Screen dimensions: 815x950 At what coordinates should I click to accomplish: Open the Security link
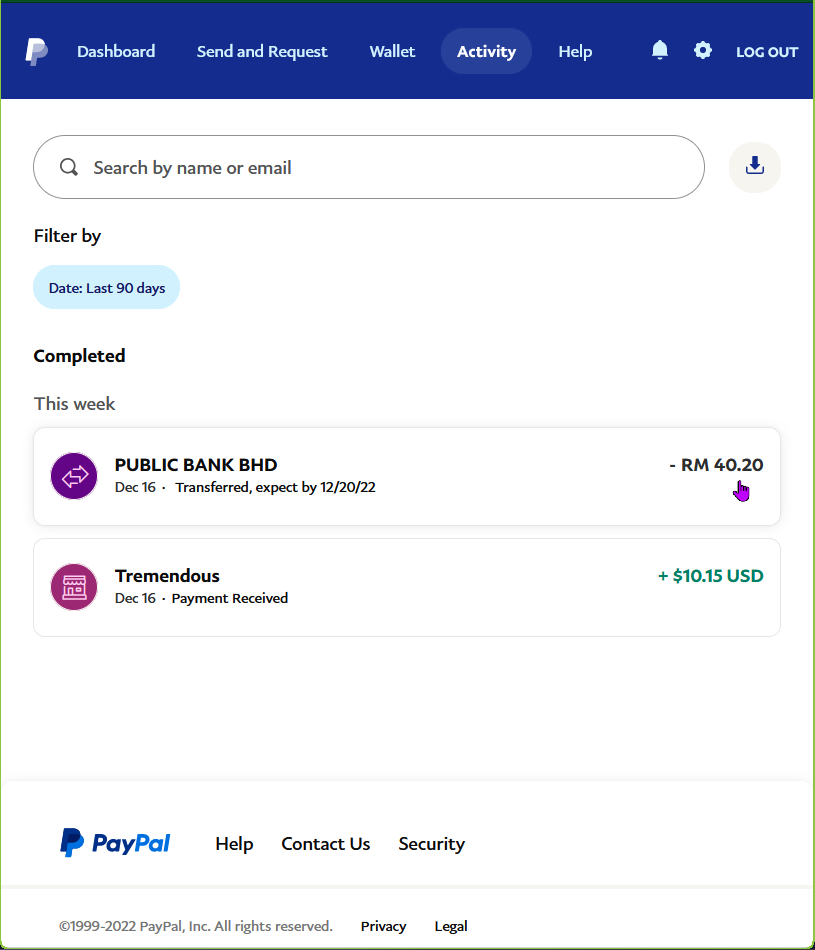point(431,843)
